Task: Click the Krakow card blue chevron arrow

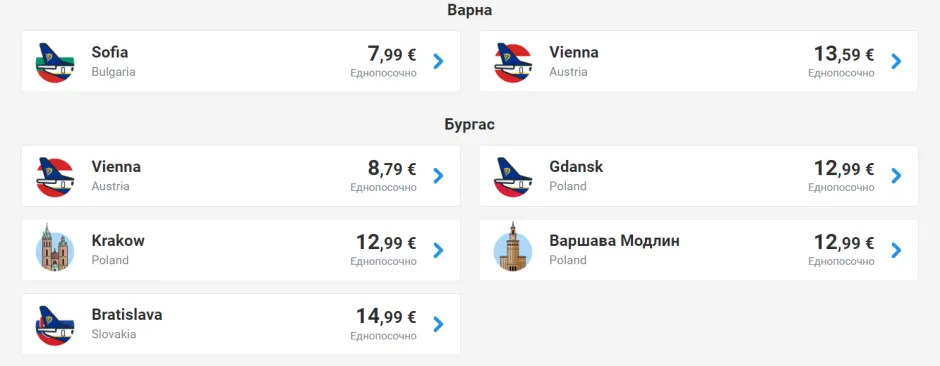Action: 438,250
